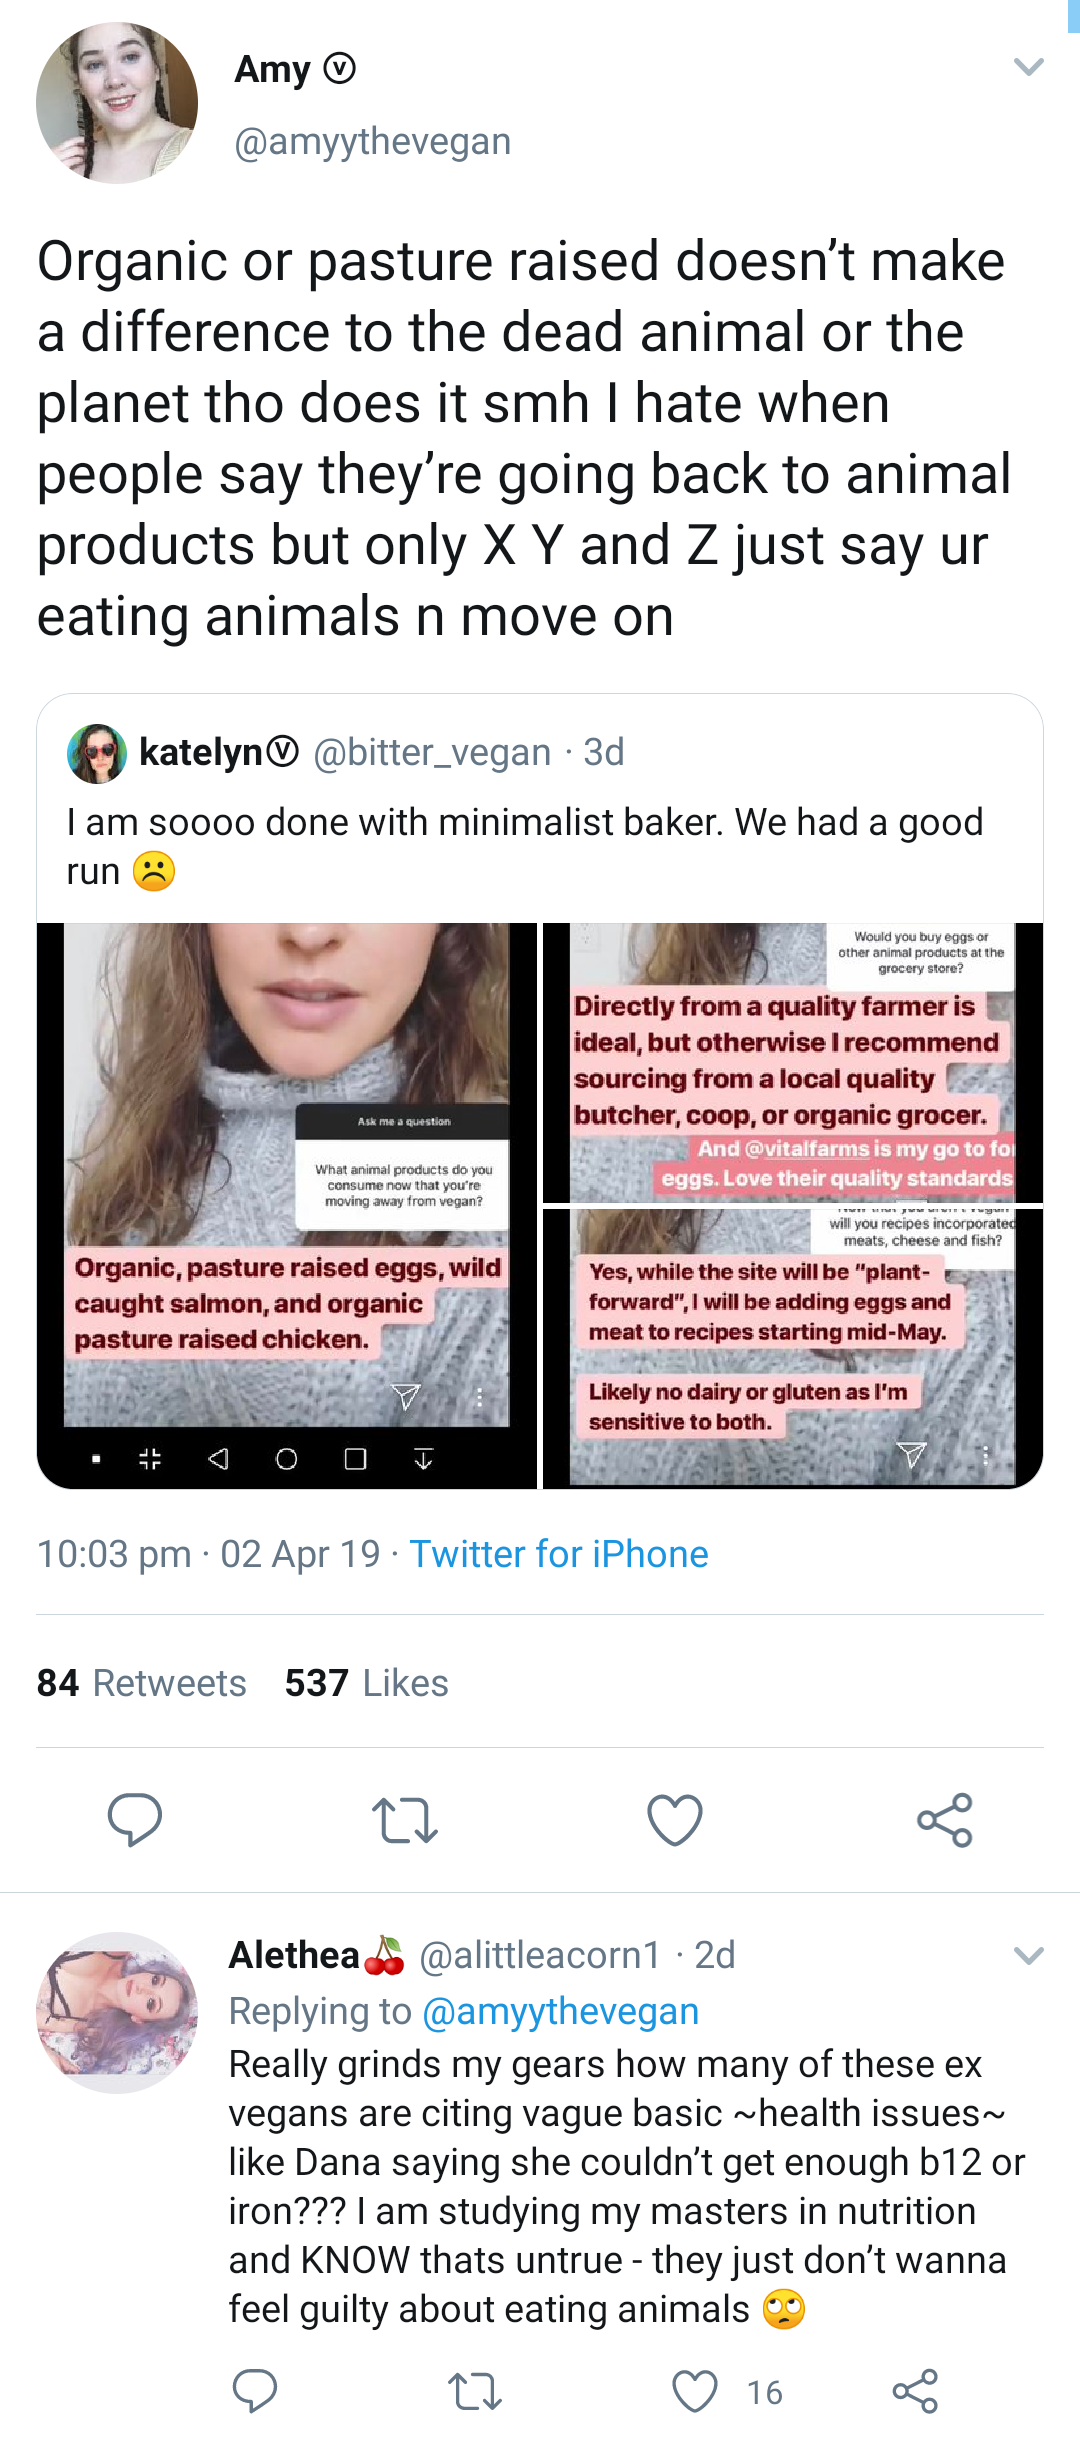Like Amy's tweet with heart icon
The image size is (1080, 2437).
click(x=675, y=1820)
